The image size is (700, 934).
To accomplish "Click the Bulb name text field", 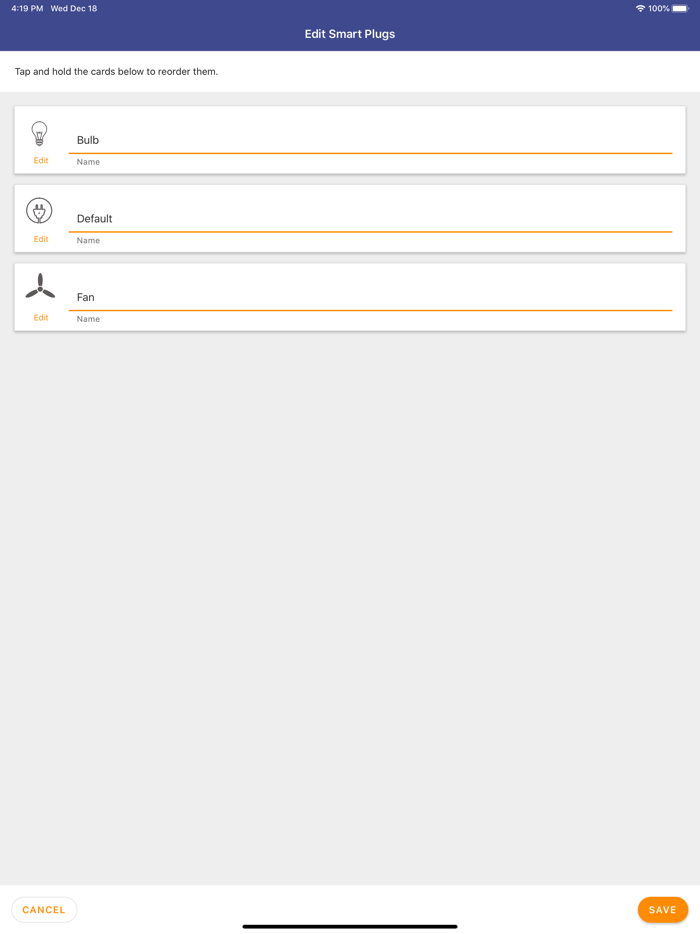I will [x=370, y=140].
